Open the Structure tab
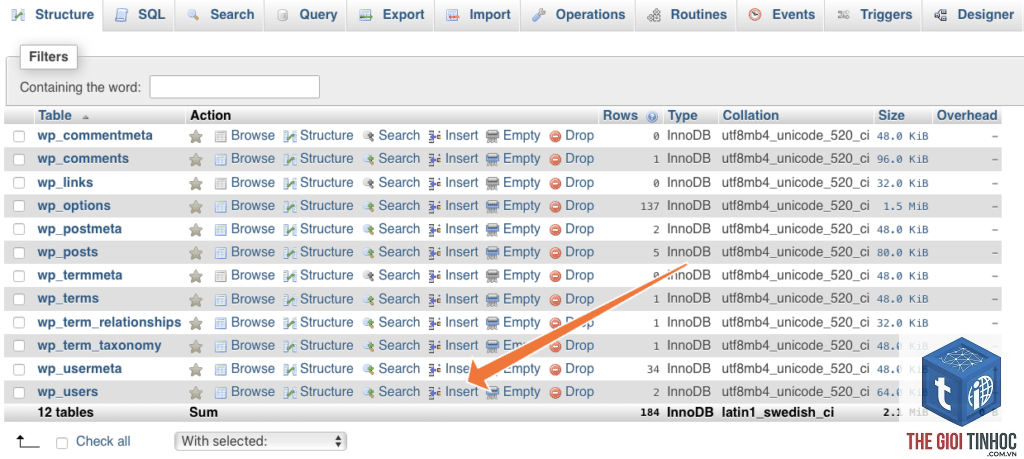 point(53,15)
